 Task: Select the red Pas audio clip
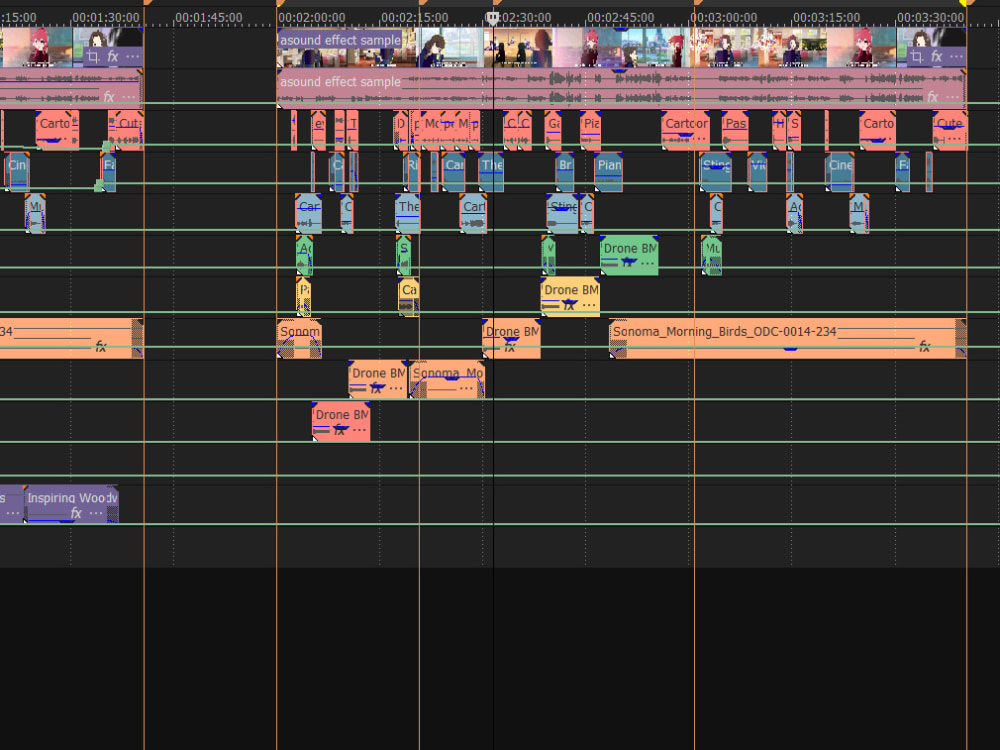pyautogui.click(x=735, y=131)
